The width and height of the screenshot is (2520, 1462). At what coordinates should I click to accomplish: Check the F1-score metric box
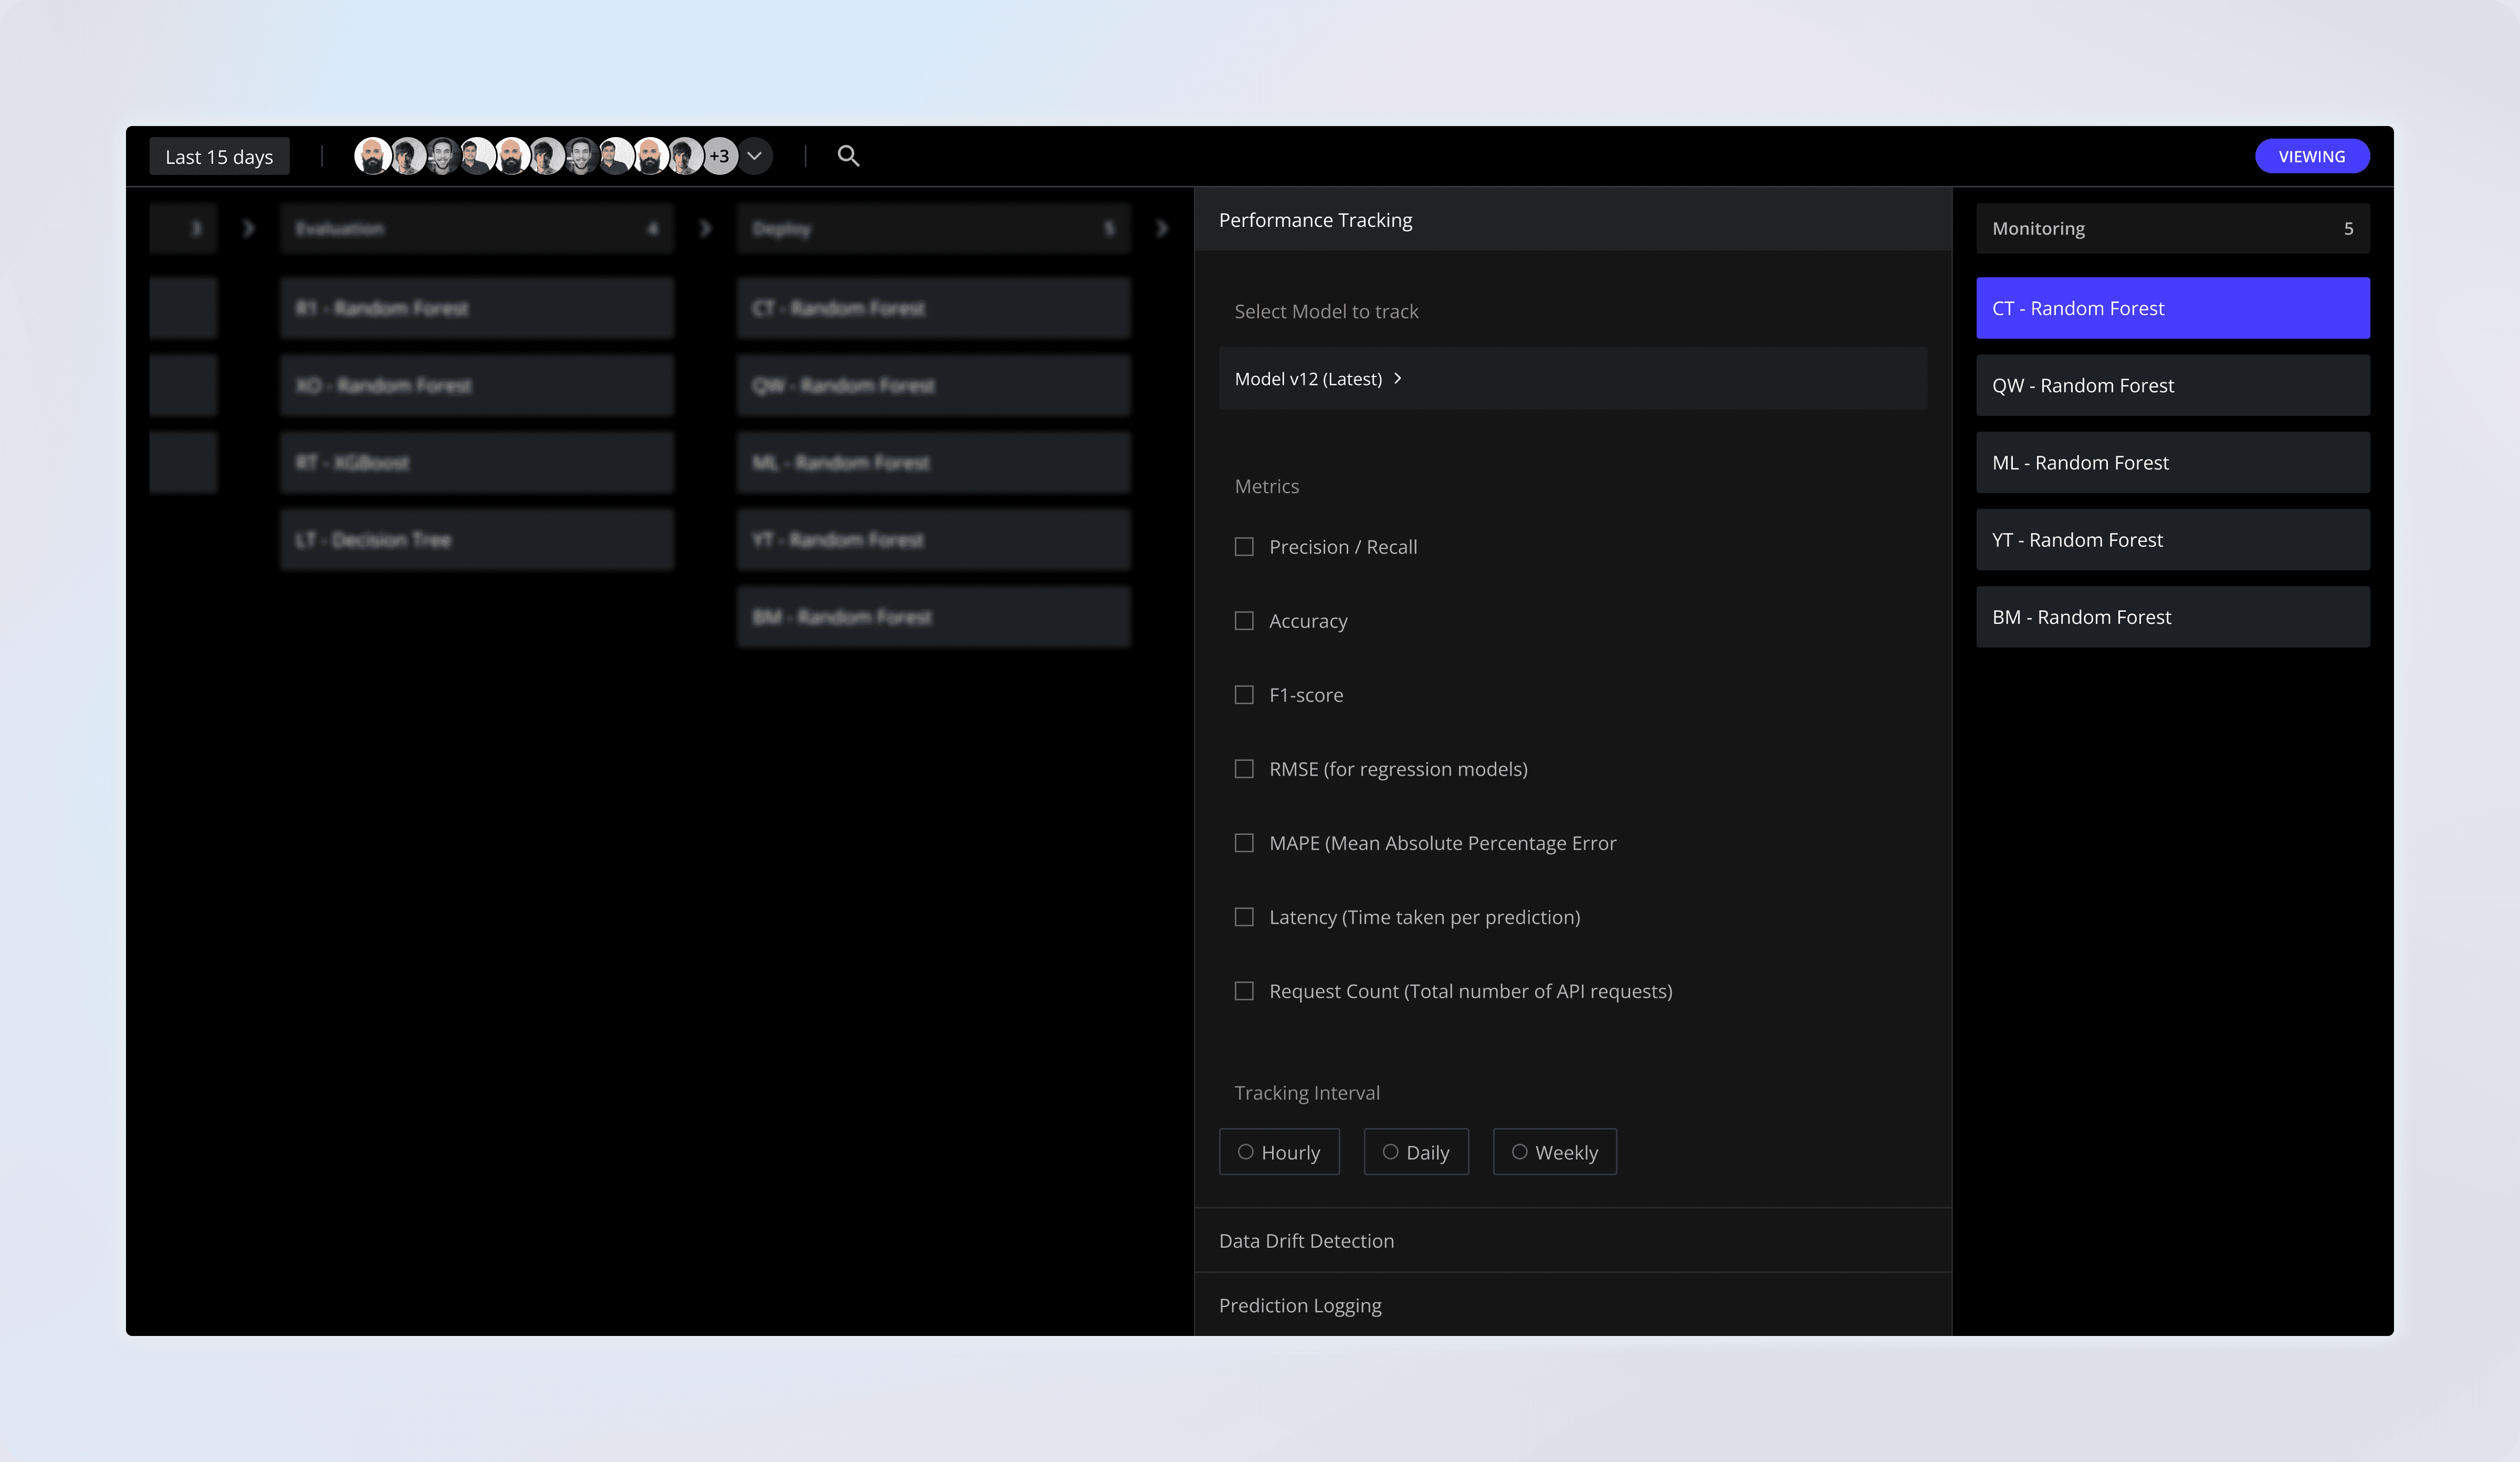[1244, 695]
